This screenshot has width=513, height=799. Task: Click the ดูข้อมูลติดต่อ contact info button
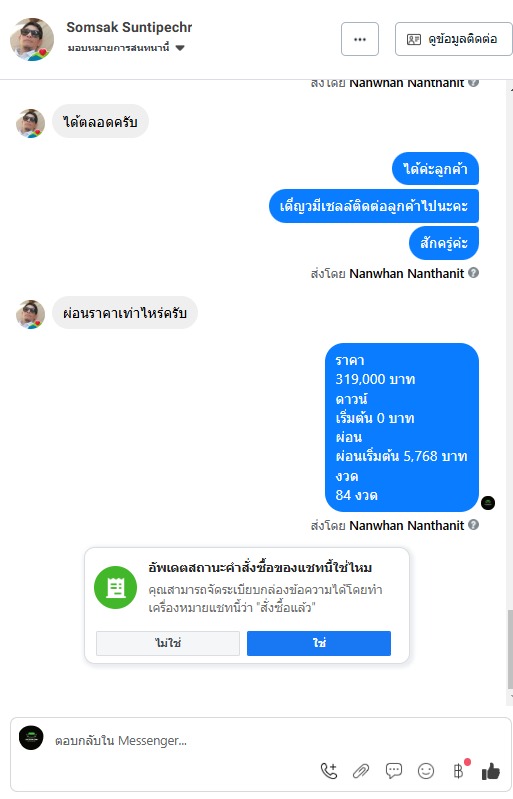click(x=453, y=39)
